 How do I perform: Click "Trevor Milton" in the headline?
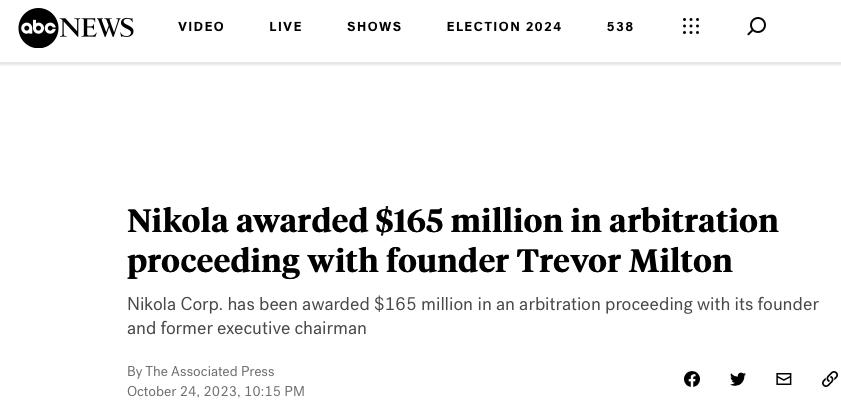[624, 261]
